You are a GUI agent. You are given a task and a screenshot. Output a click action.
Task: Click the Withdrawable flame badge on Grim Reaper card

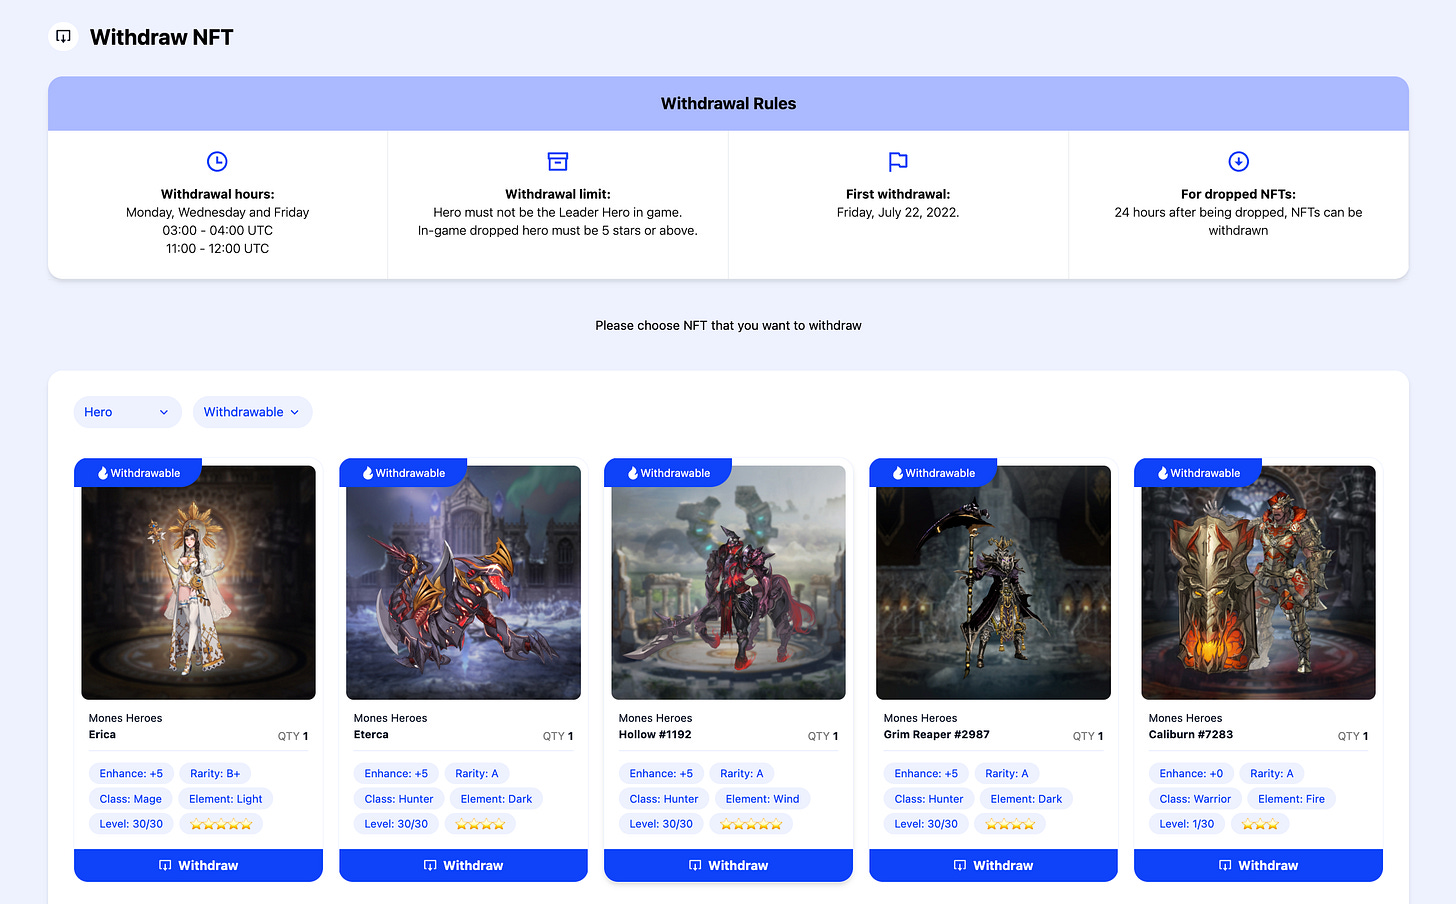click(x=933, y=473)
